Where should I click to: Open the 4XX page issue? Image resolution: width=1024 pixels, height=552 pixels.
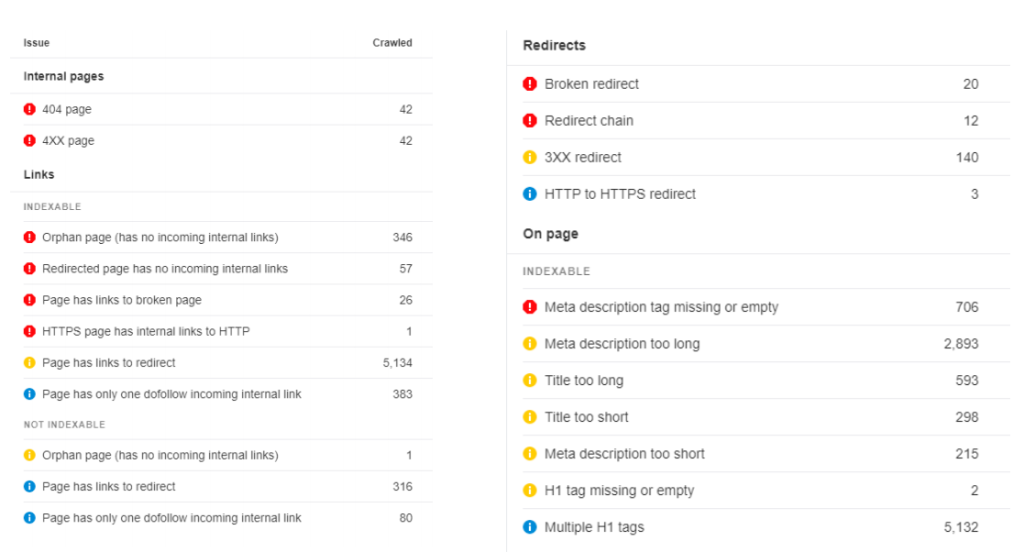pyautogui.click(x=68, y=141)
